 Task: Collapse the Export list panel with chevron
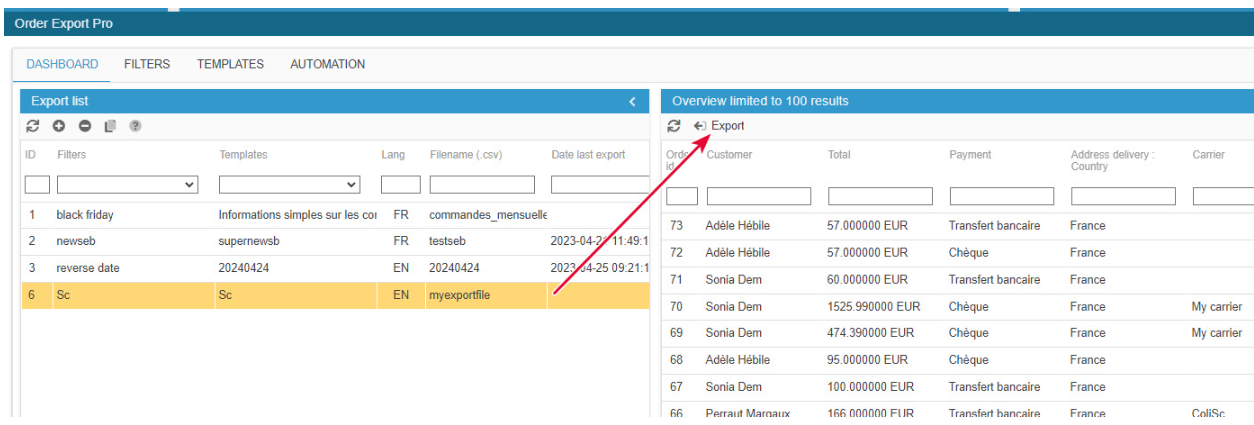[x=632, y=101]
